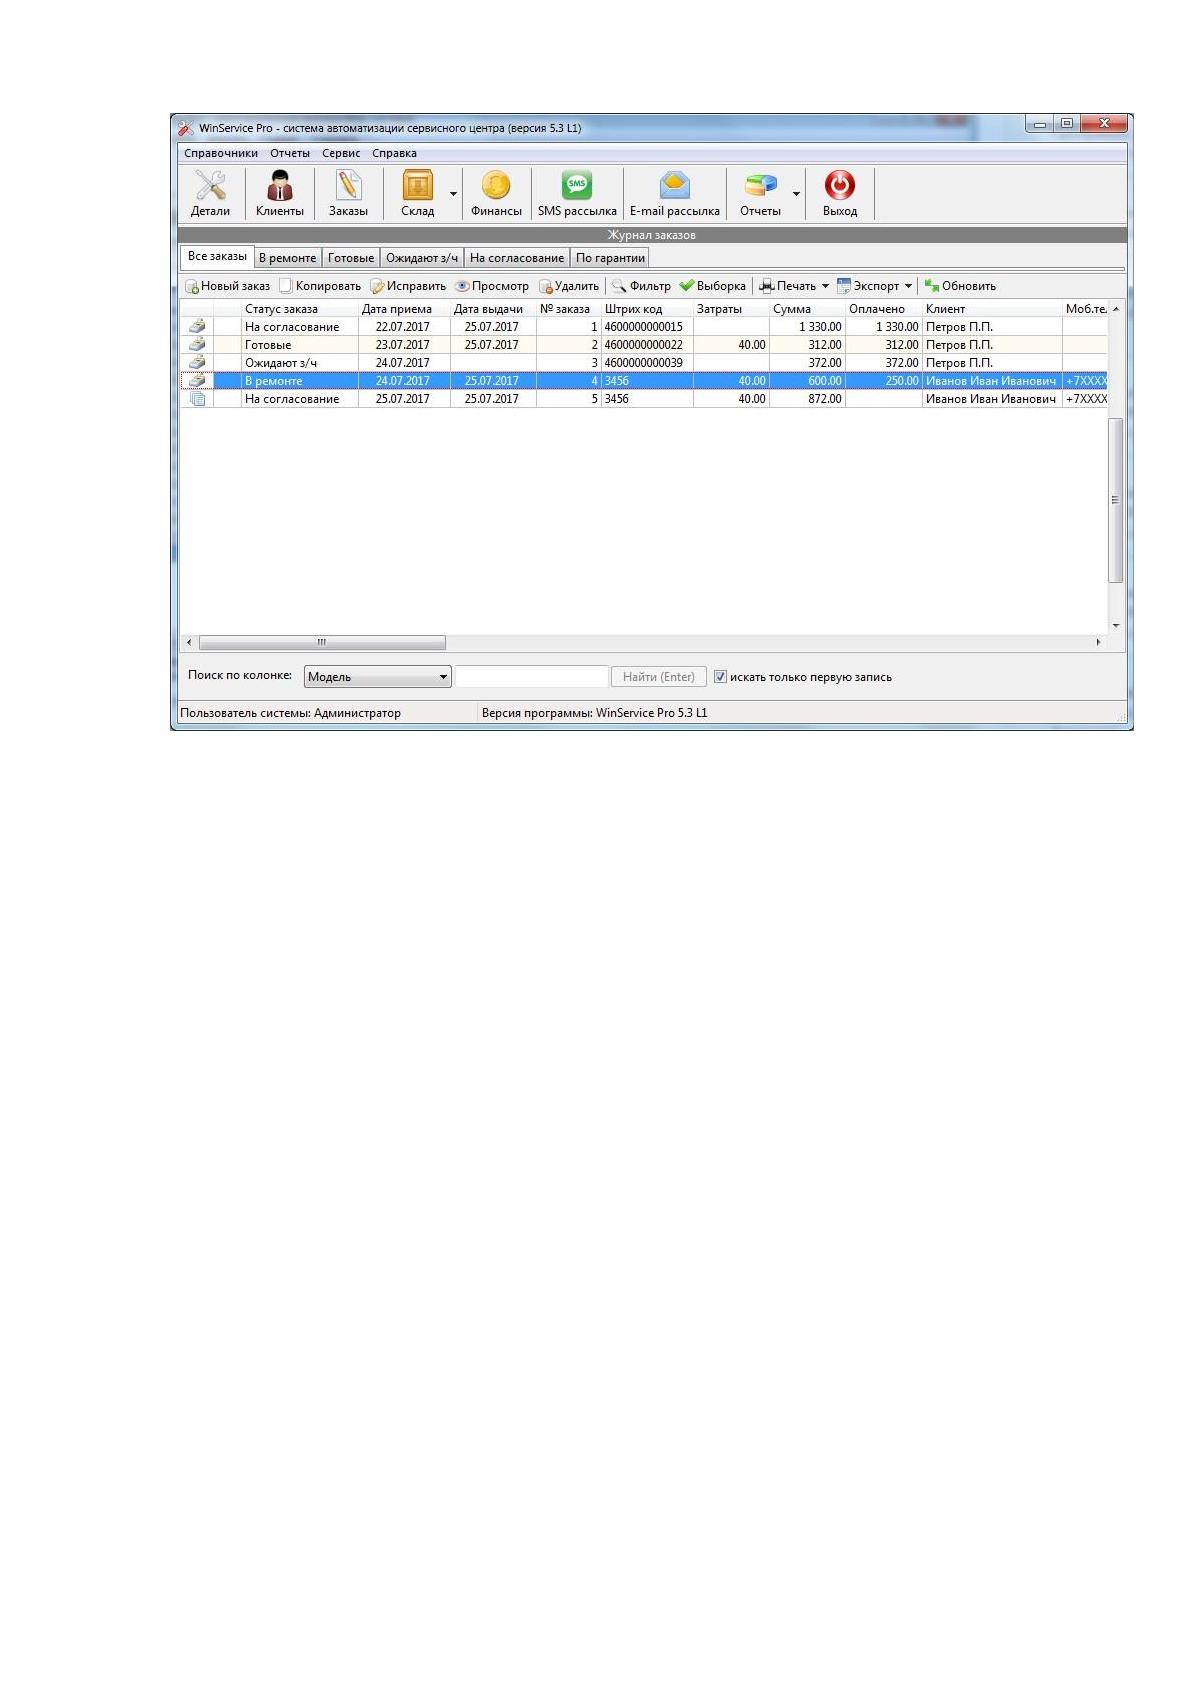Open the Справочники menu
This screenshot has width=1191, height=1684.
[221, 153]
